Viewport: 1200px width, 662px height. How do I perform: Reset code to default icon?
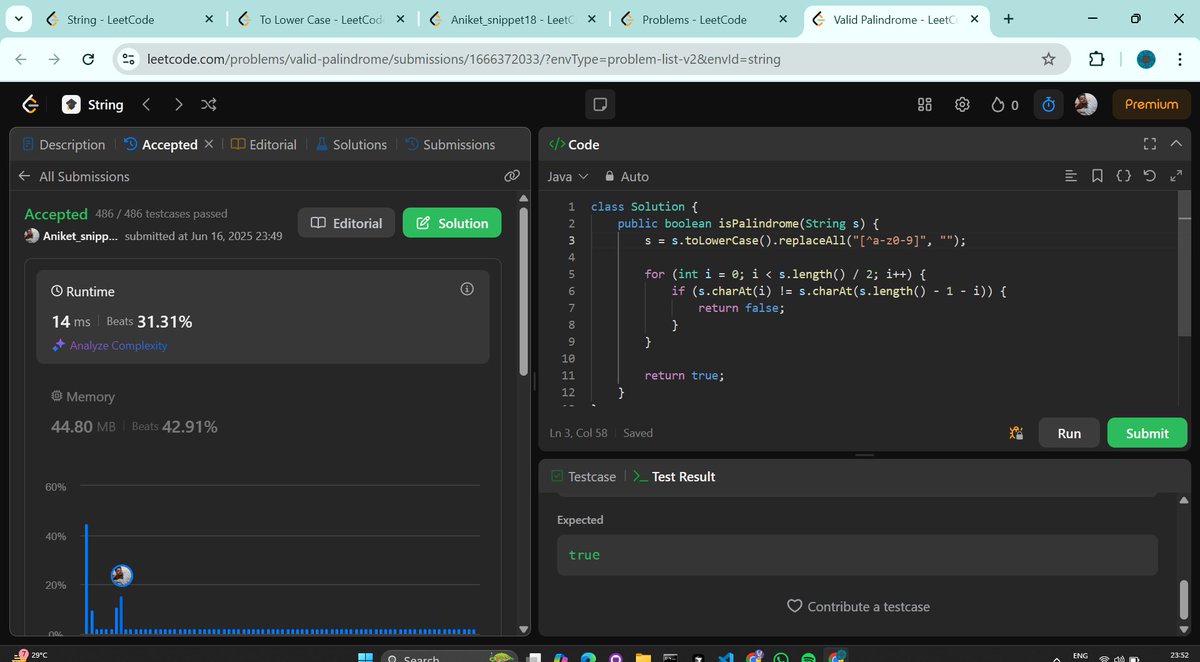[x=1150, y=176]
